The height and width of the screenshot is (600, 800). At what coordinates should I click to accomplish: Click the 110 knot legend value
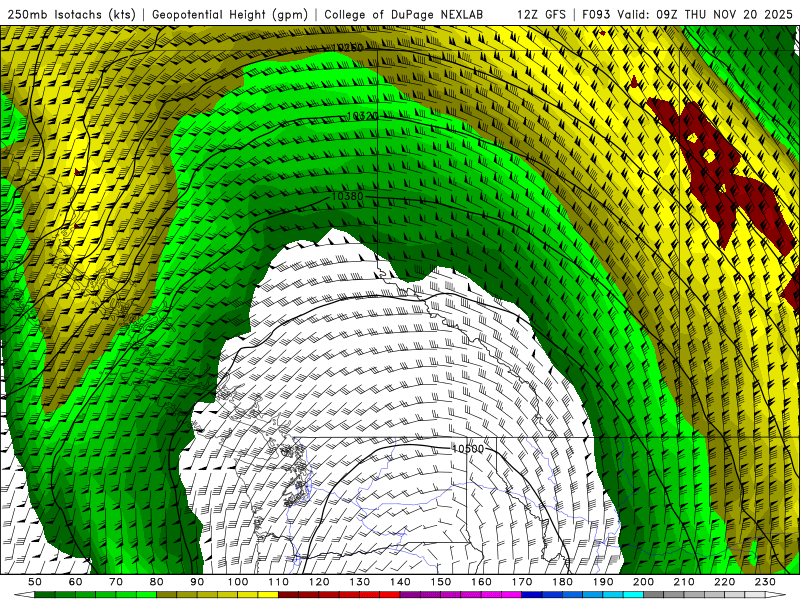(279, 582)
